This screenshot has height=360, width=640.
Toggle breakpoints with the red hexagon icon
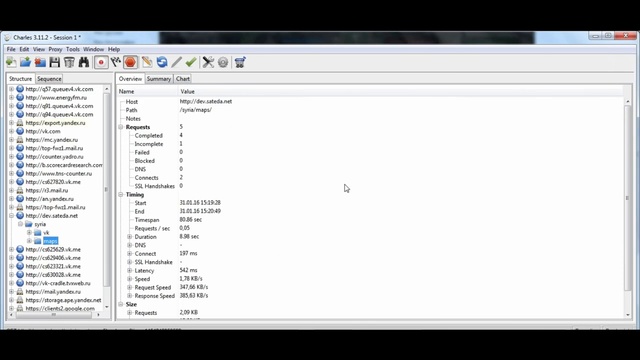130,62
